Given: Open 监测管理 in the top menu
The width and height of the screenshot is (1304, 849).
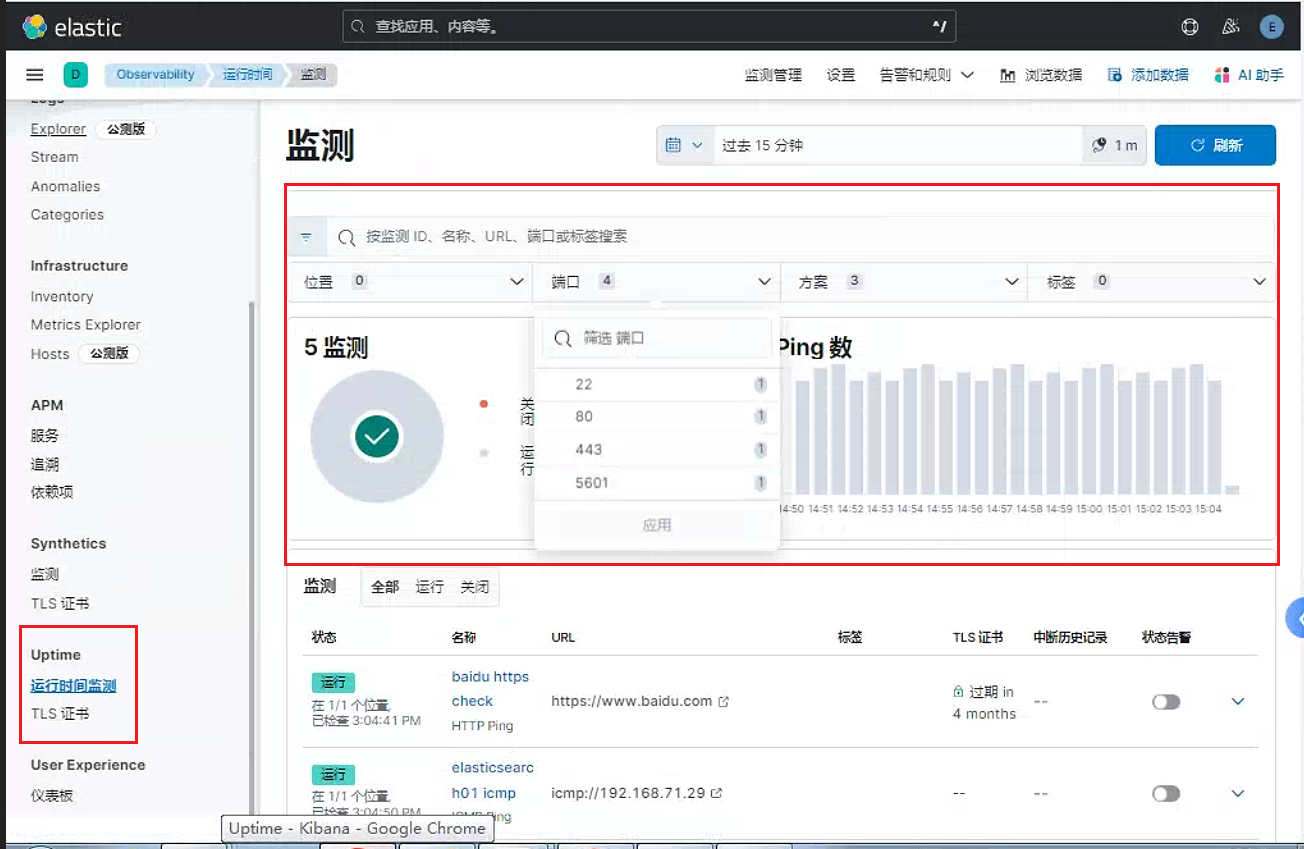Looking at the screenshot, I should point(773,75).
